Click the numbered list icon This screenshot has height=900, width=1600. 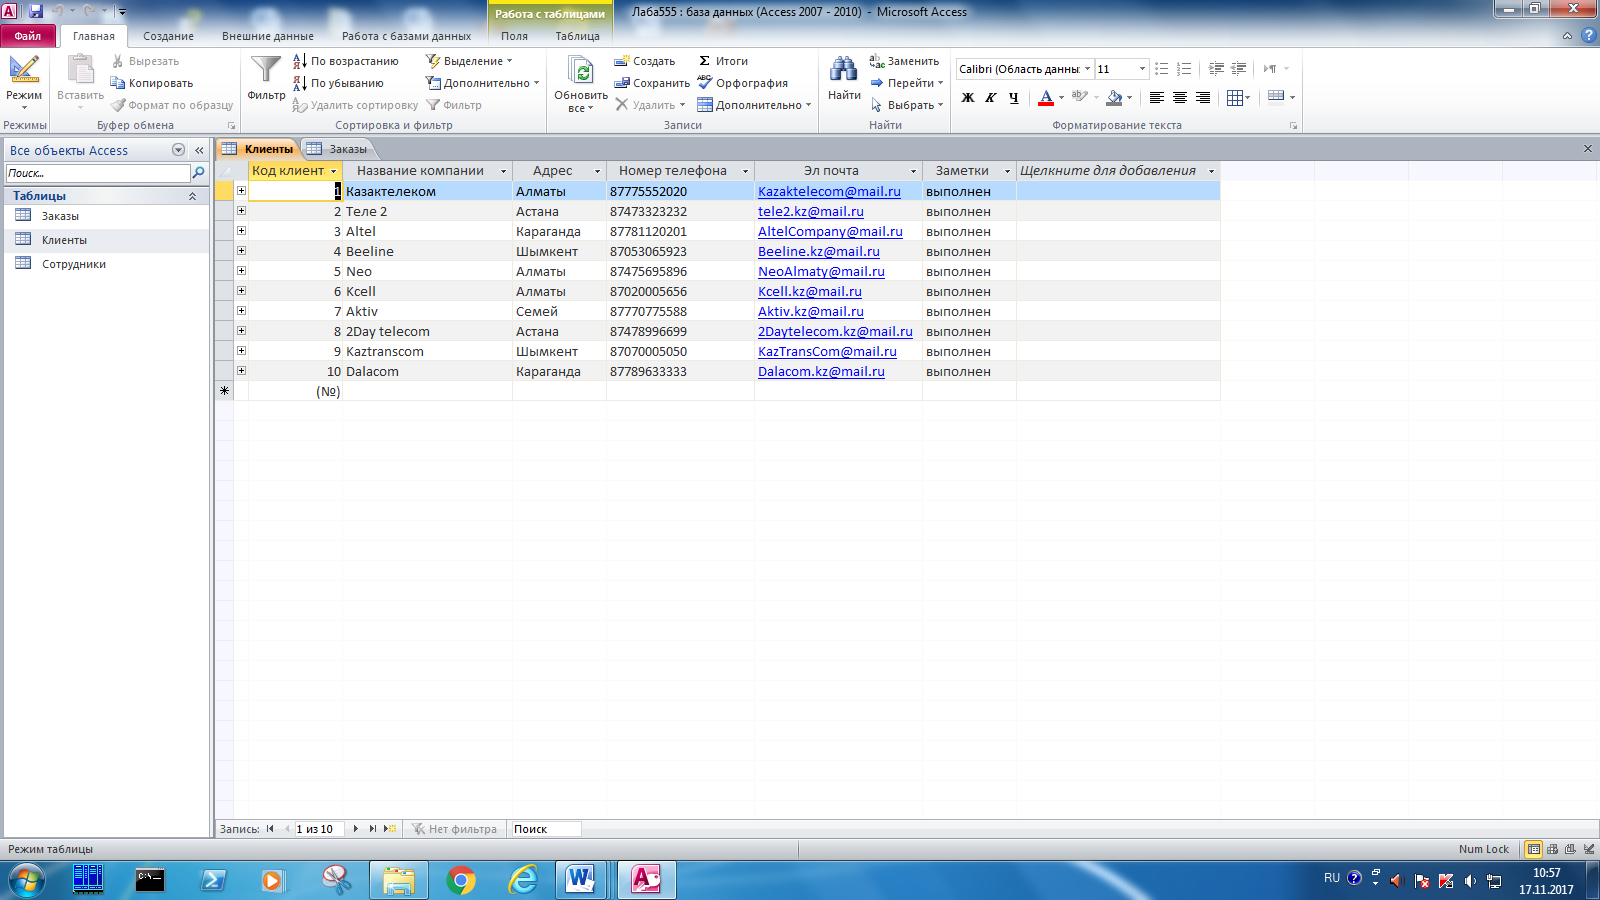[1184, 69]
